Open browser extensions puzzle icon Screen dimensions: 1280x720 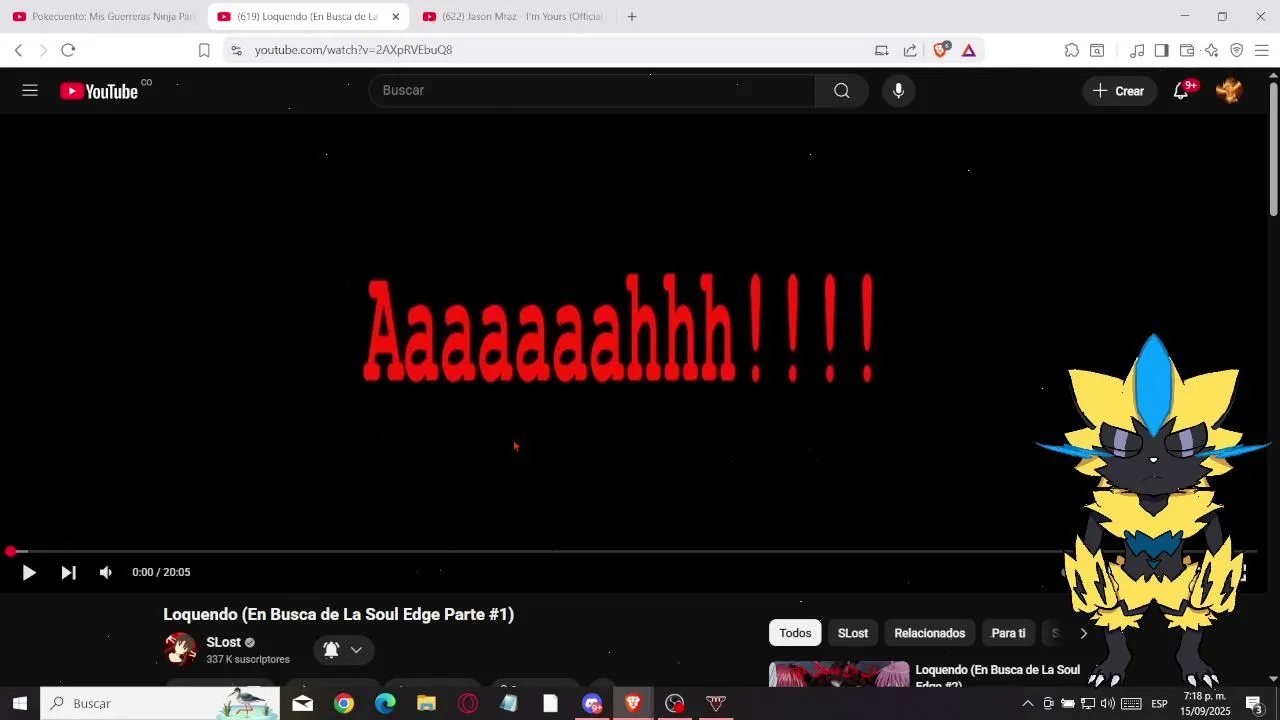click(x=1072, y=50)
